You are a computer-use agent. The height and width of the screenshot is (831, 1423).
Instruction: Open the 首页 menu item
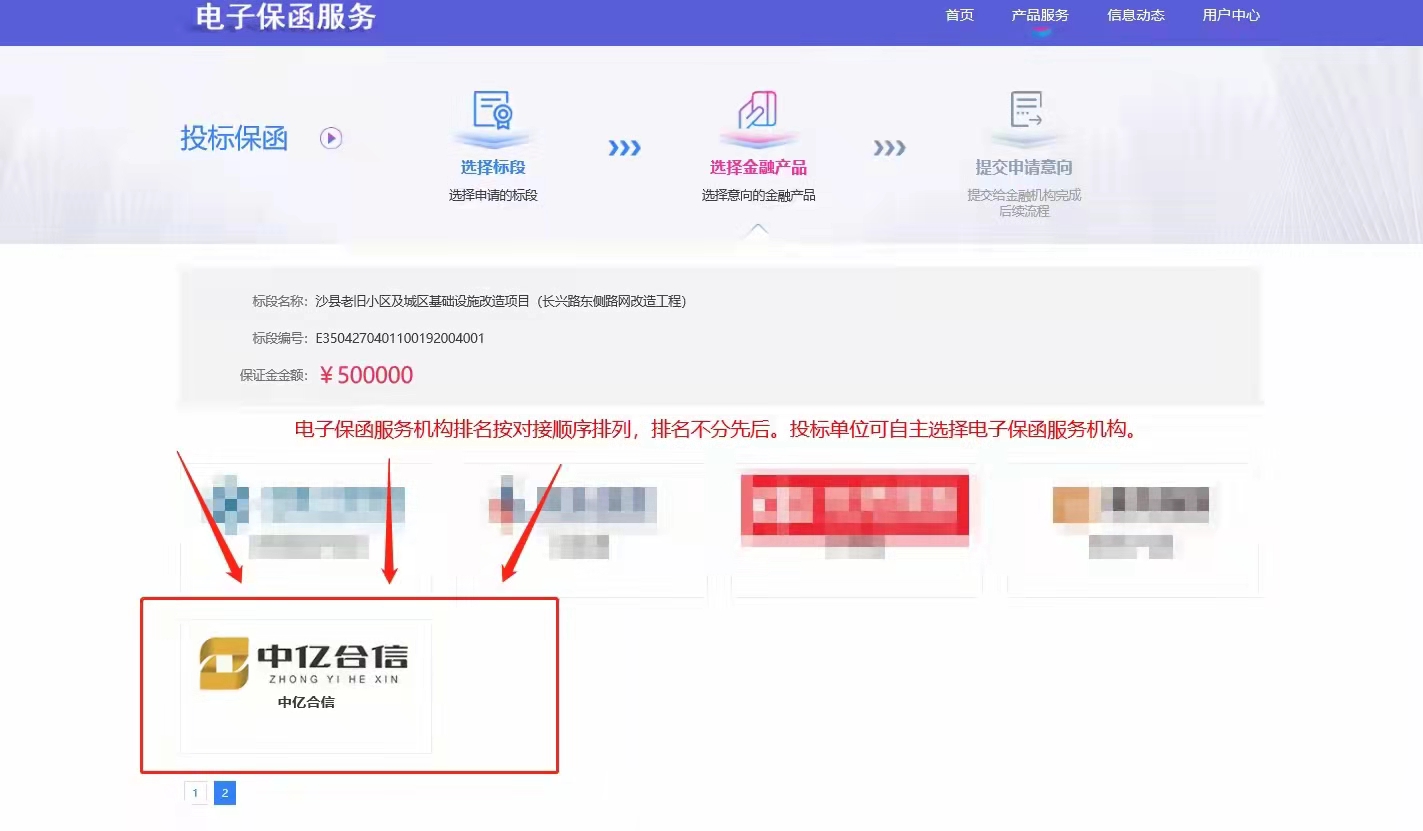959,15
